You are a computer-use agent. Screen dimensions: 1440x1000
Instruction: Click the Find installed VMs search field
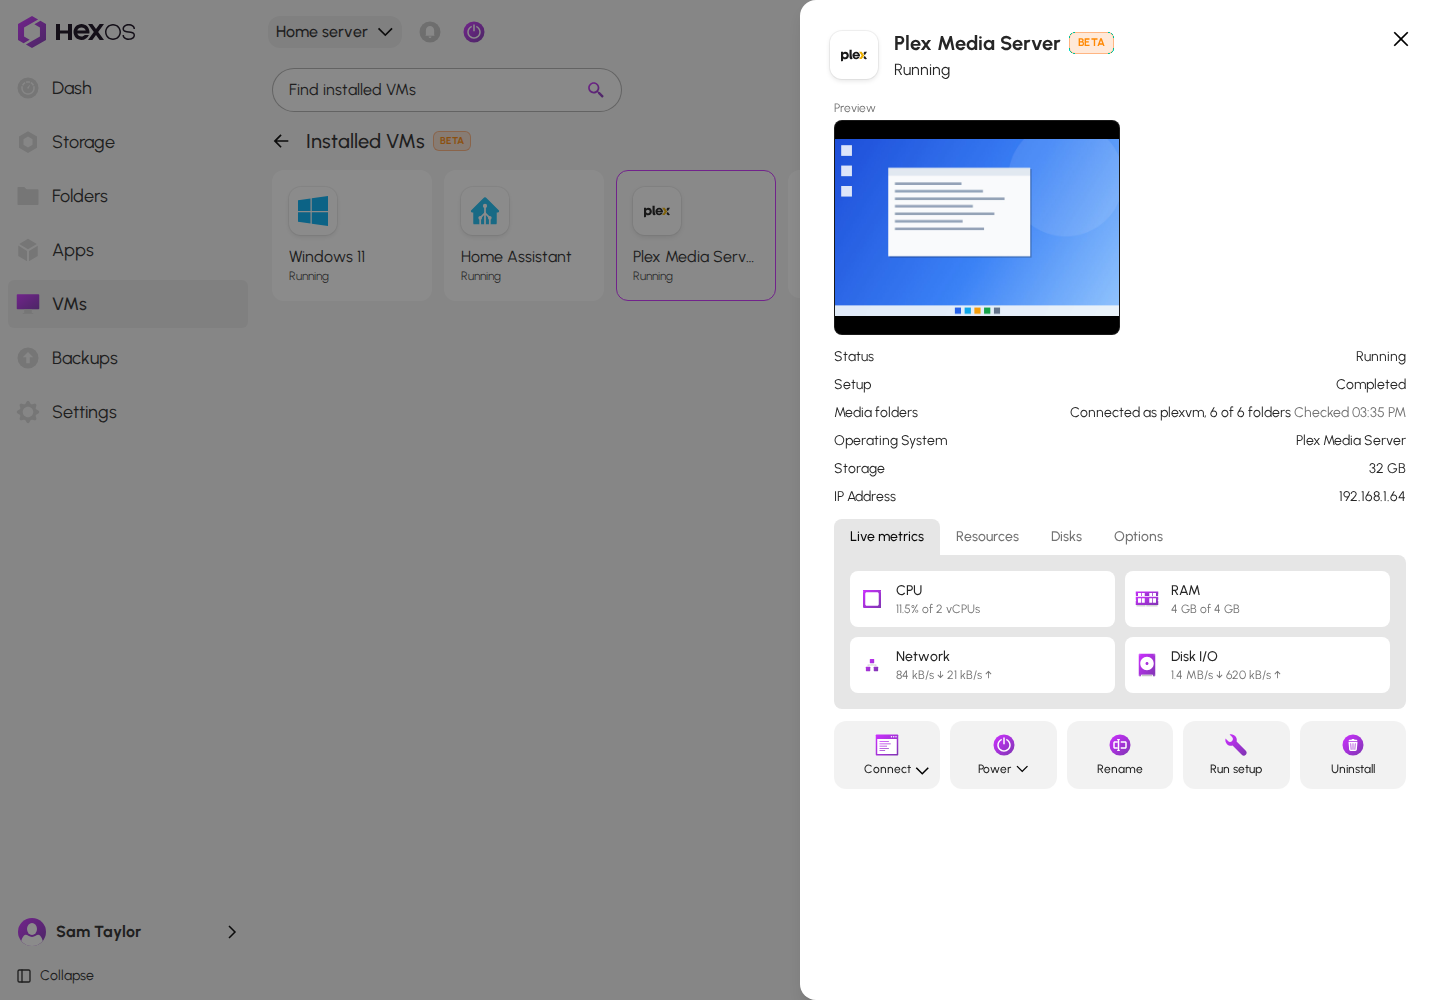pyautogui.click(x=447, y=90)
